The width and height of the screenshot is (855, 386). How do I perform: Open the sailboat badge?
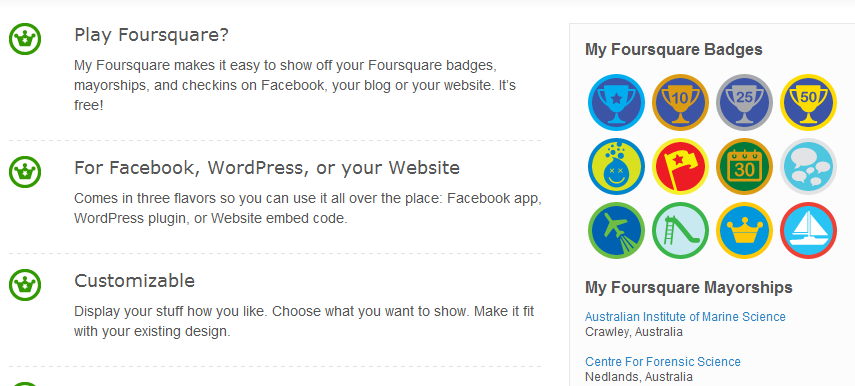(809, 231)
